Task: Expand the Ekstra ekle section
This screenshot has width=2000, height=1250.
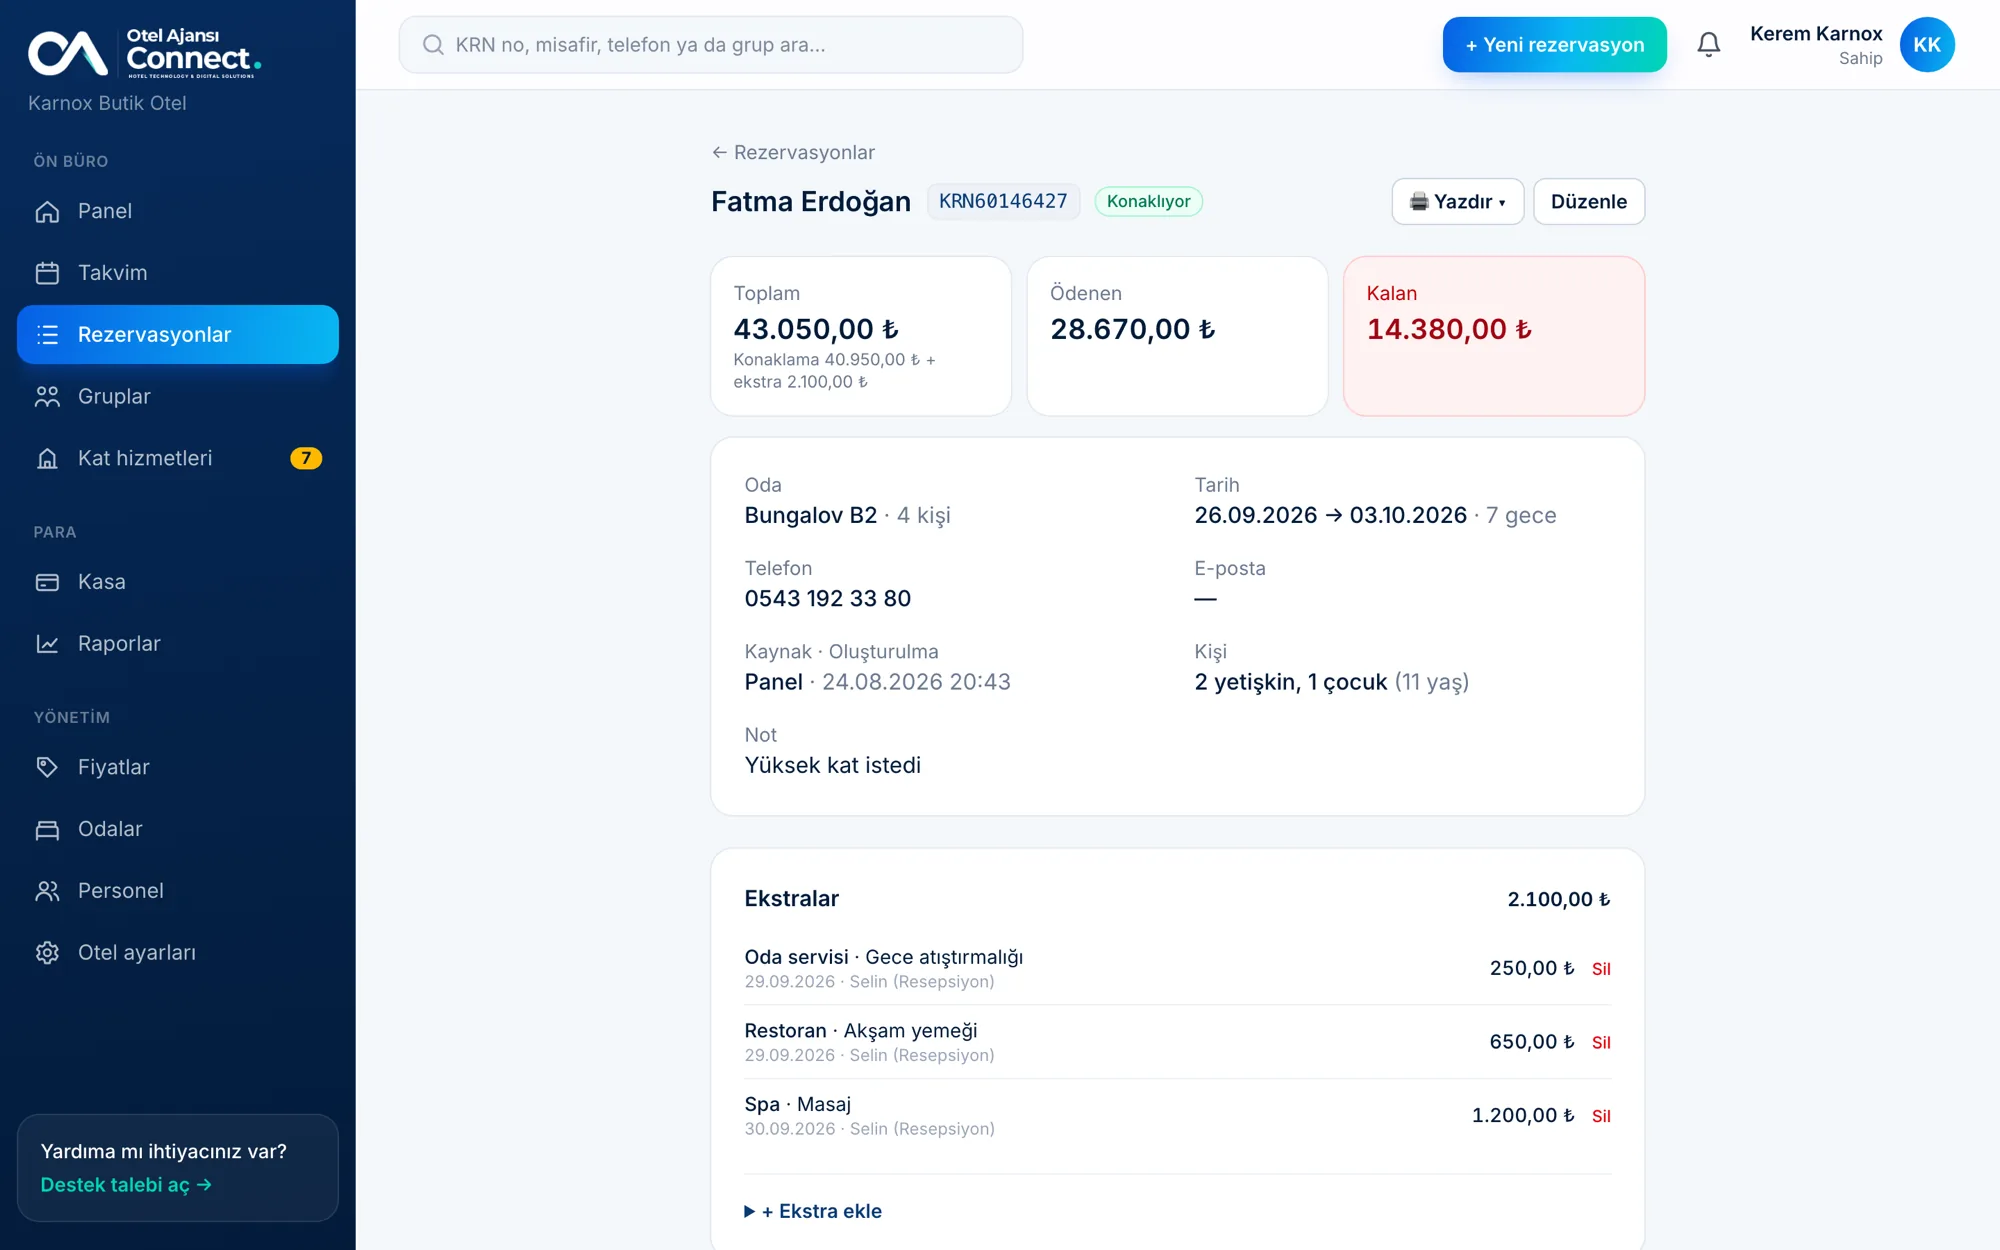Action: pos(813,1211)
